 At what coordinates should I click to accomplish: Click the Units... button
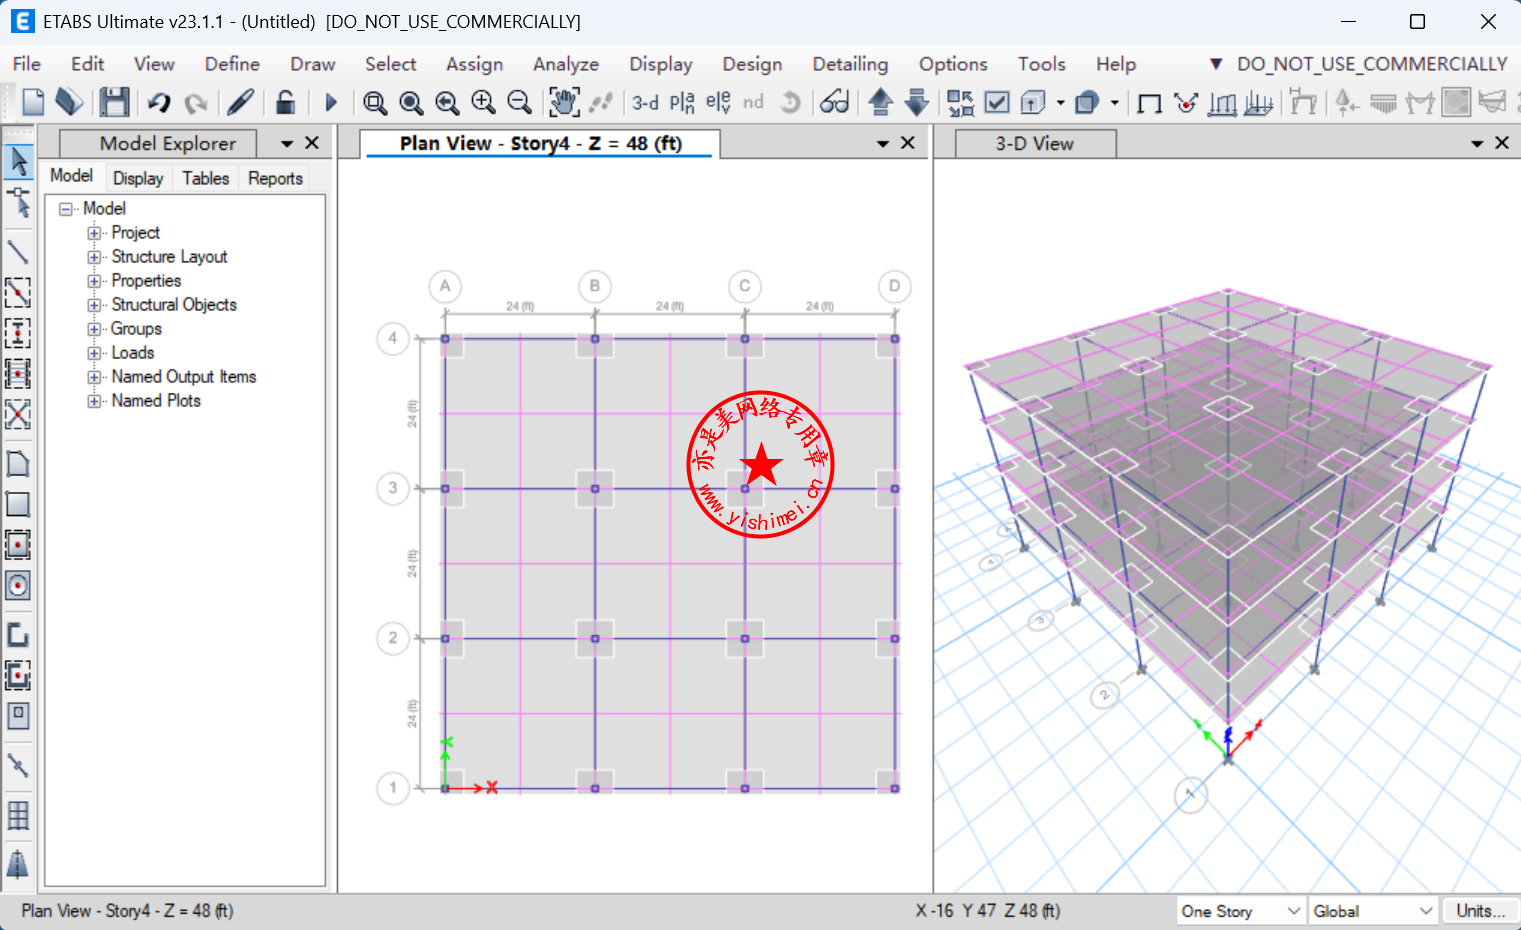[x=1480, y=911]
